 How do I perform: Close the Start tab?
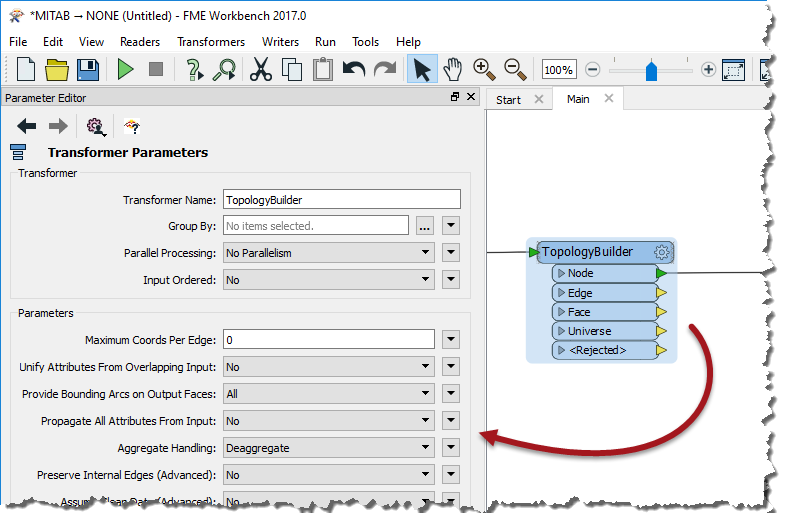[x=539, y=99]
